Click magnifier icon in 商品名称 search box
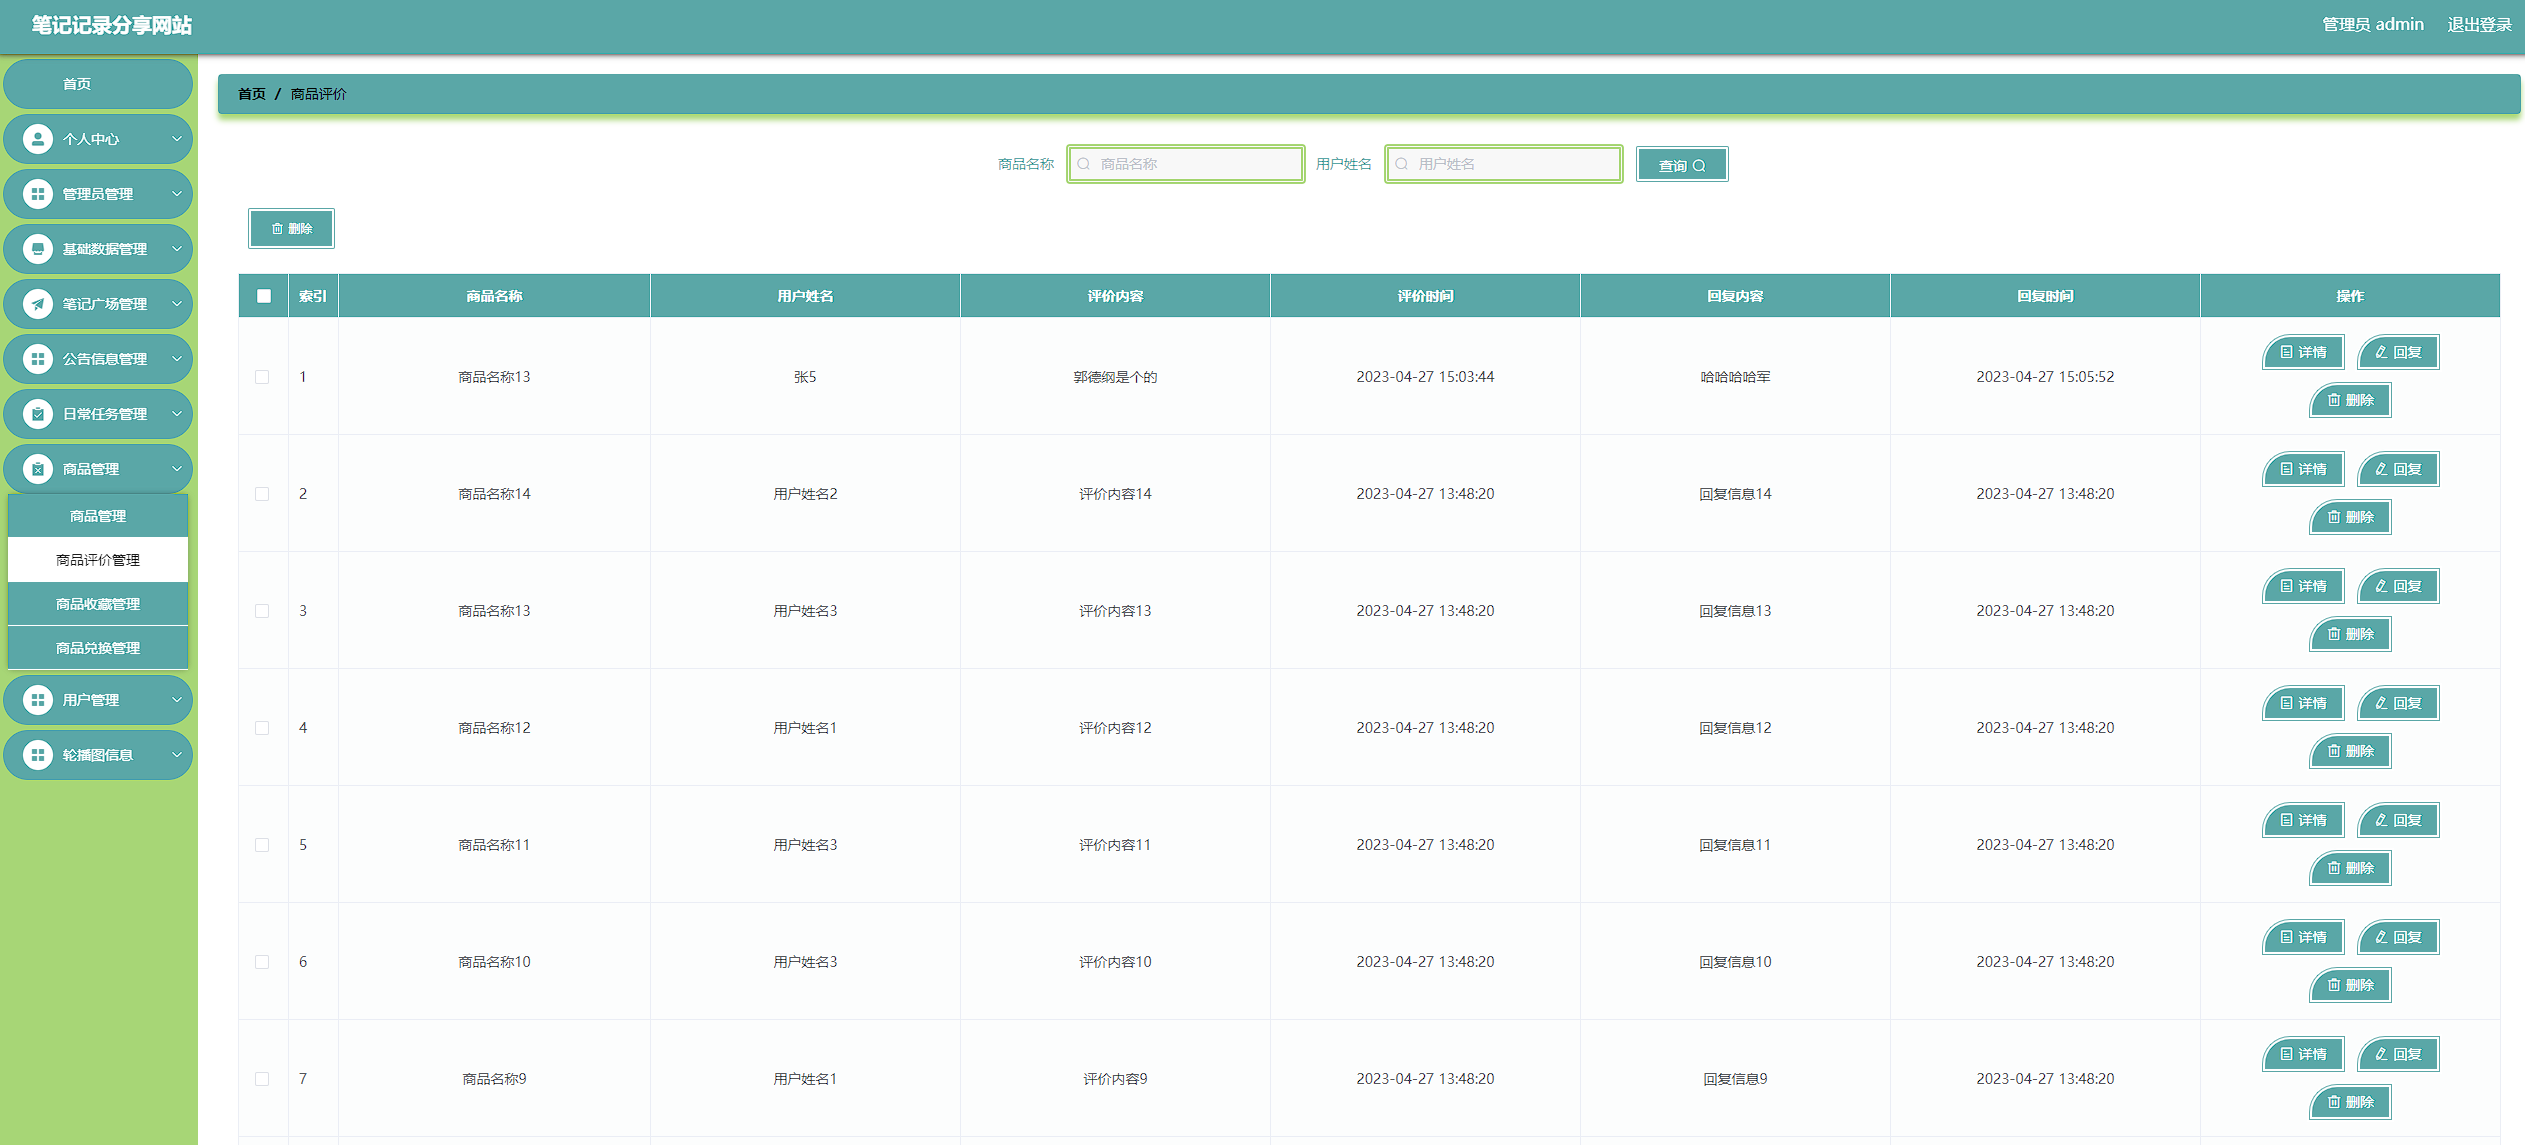The image size is (2525, 1145). (x=1084, y=164)
